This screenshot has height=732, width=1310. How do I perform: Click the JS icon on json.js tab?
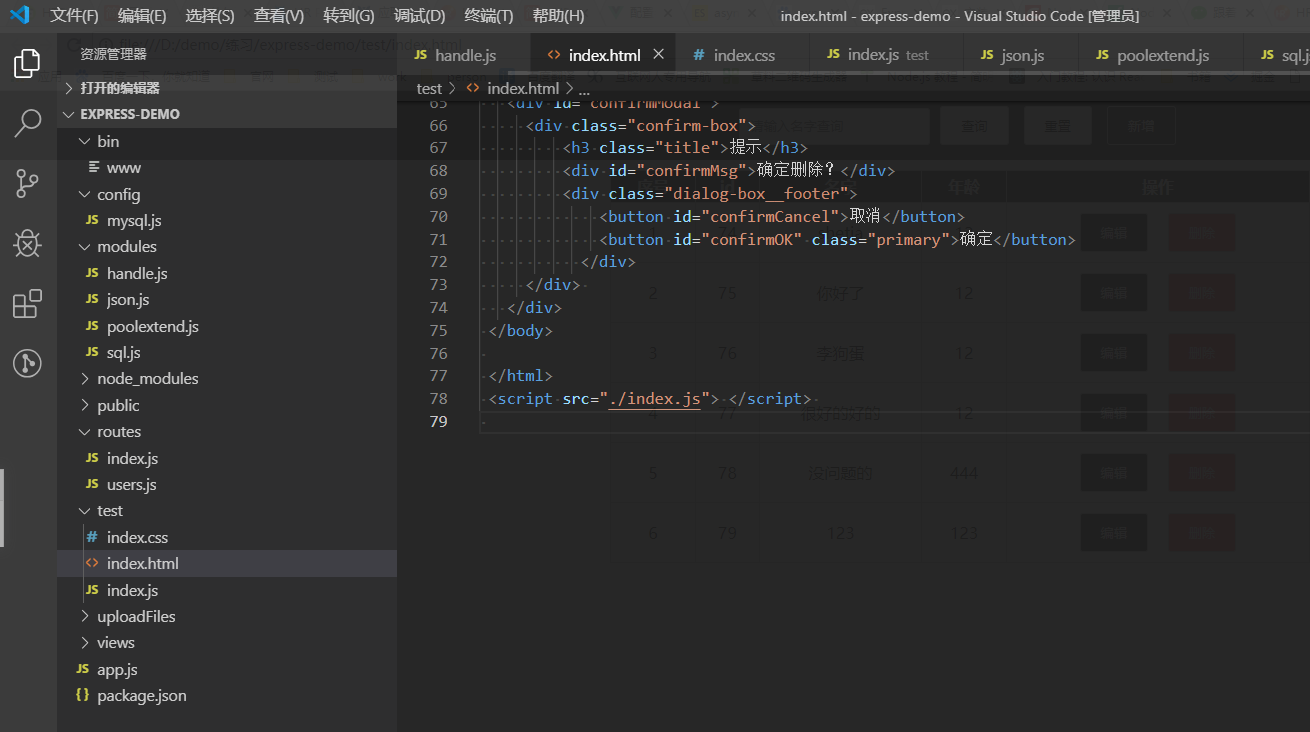(987, 55)
